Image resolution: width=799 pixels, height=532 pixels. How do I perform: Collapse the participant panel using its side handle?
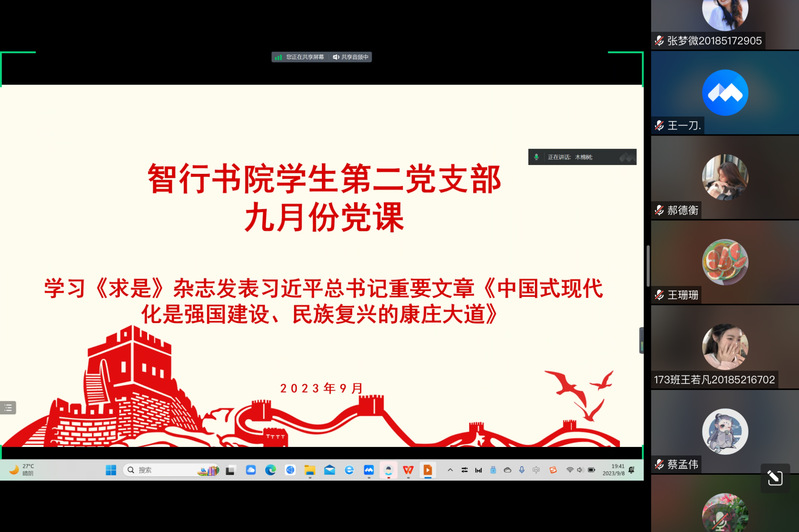[643, 340]
